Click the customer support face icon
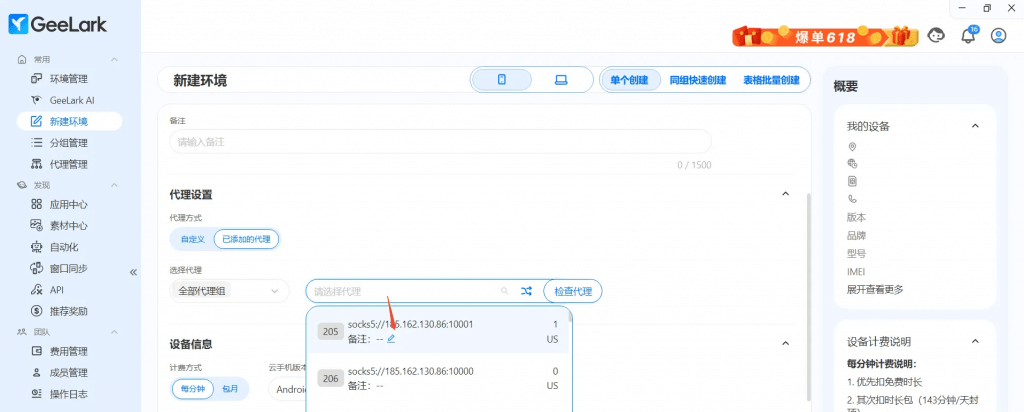The width and height of the screenshot is (1024, 412). point(937,36)
